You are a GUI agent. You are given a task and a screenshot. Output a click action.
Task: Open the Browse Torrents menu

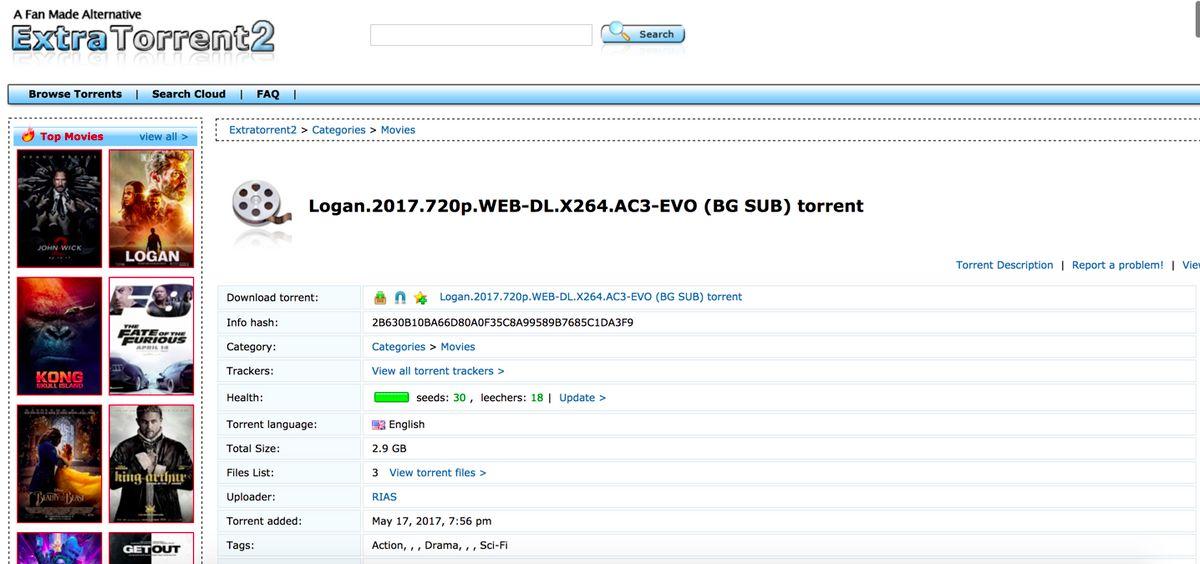click(x=75, y=94)
